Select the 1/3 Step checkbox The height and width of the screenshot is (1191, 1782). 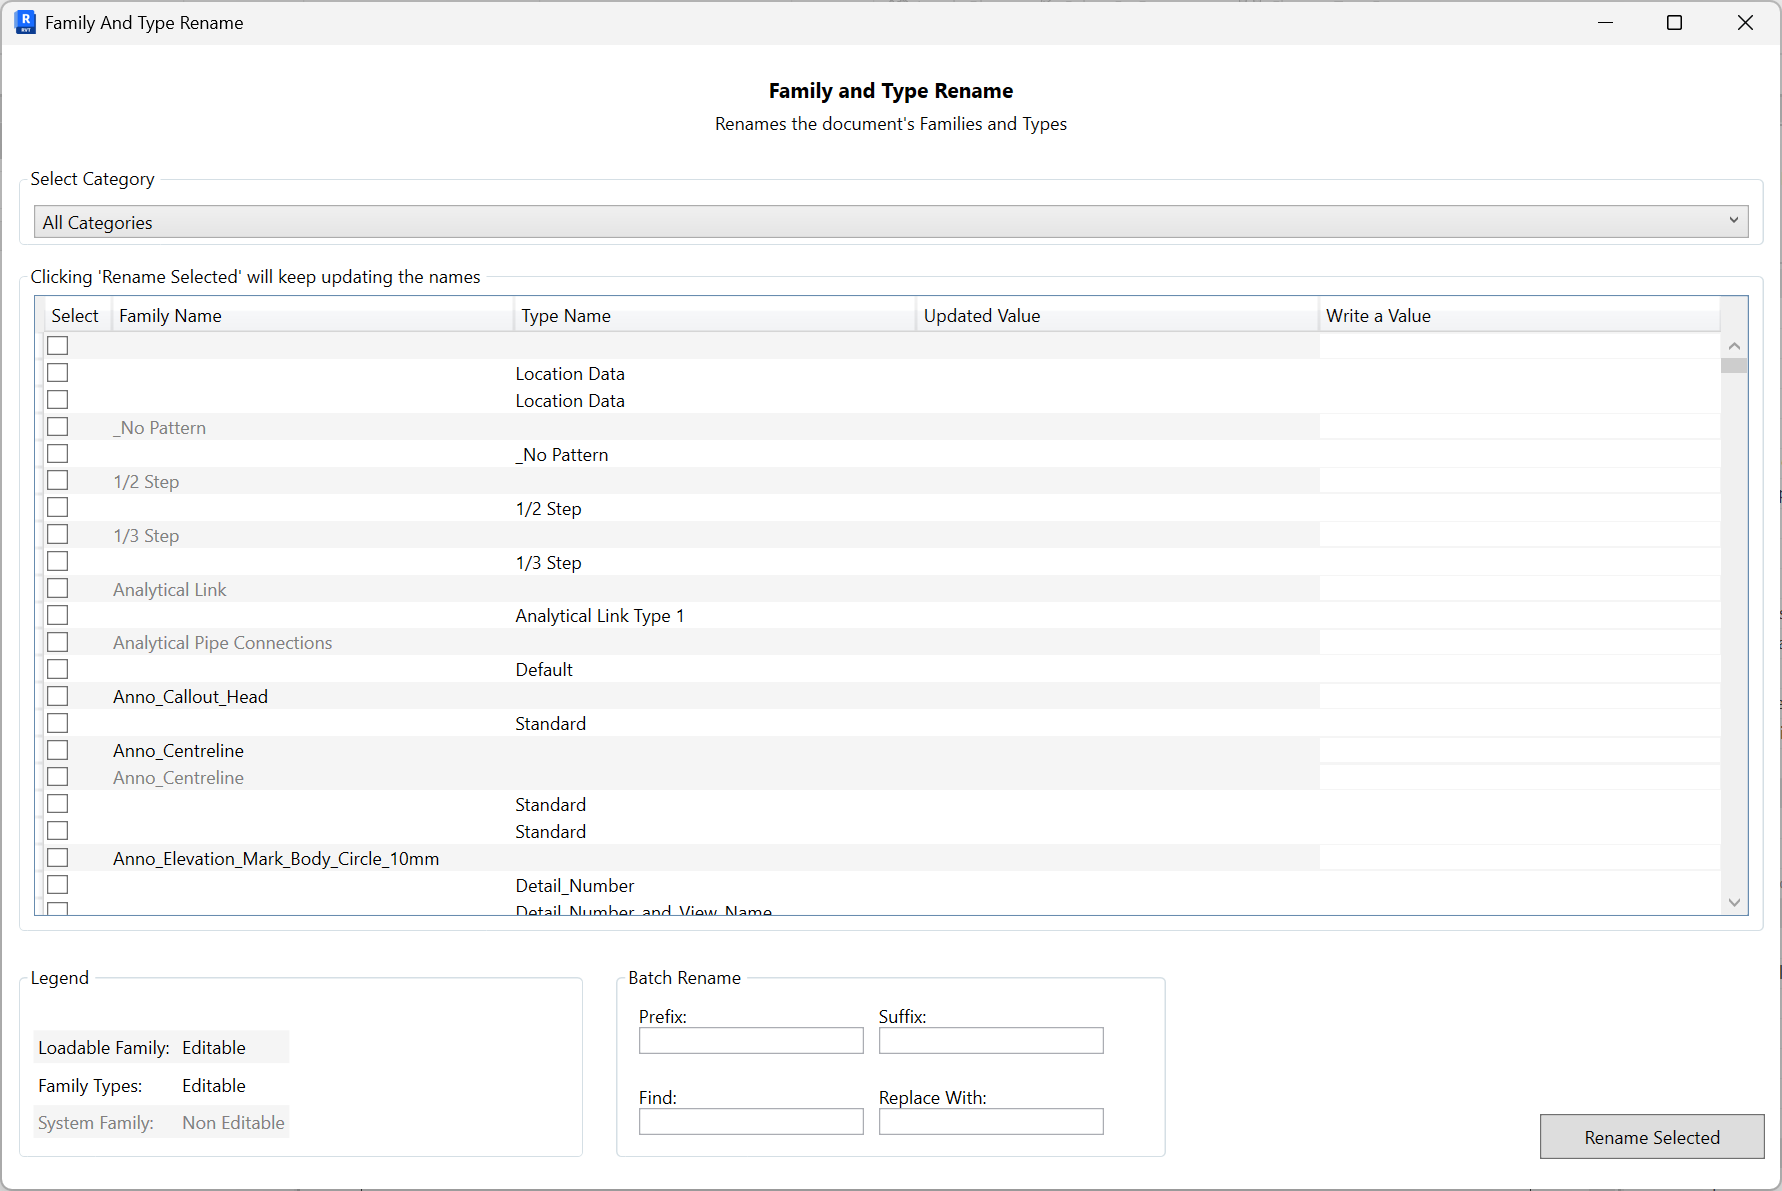click(x=57, y=534)
